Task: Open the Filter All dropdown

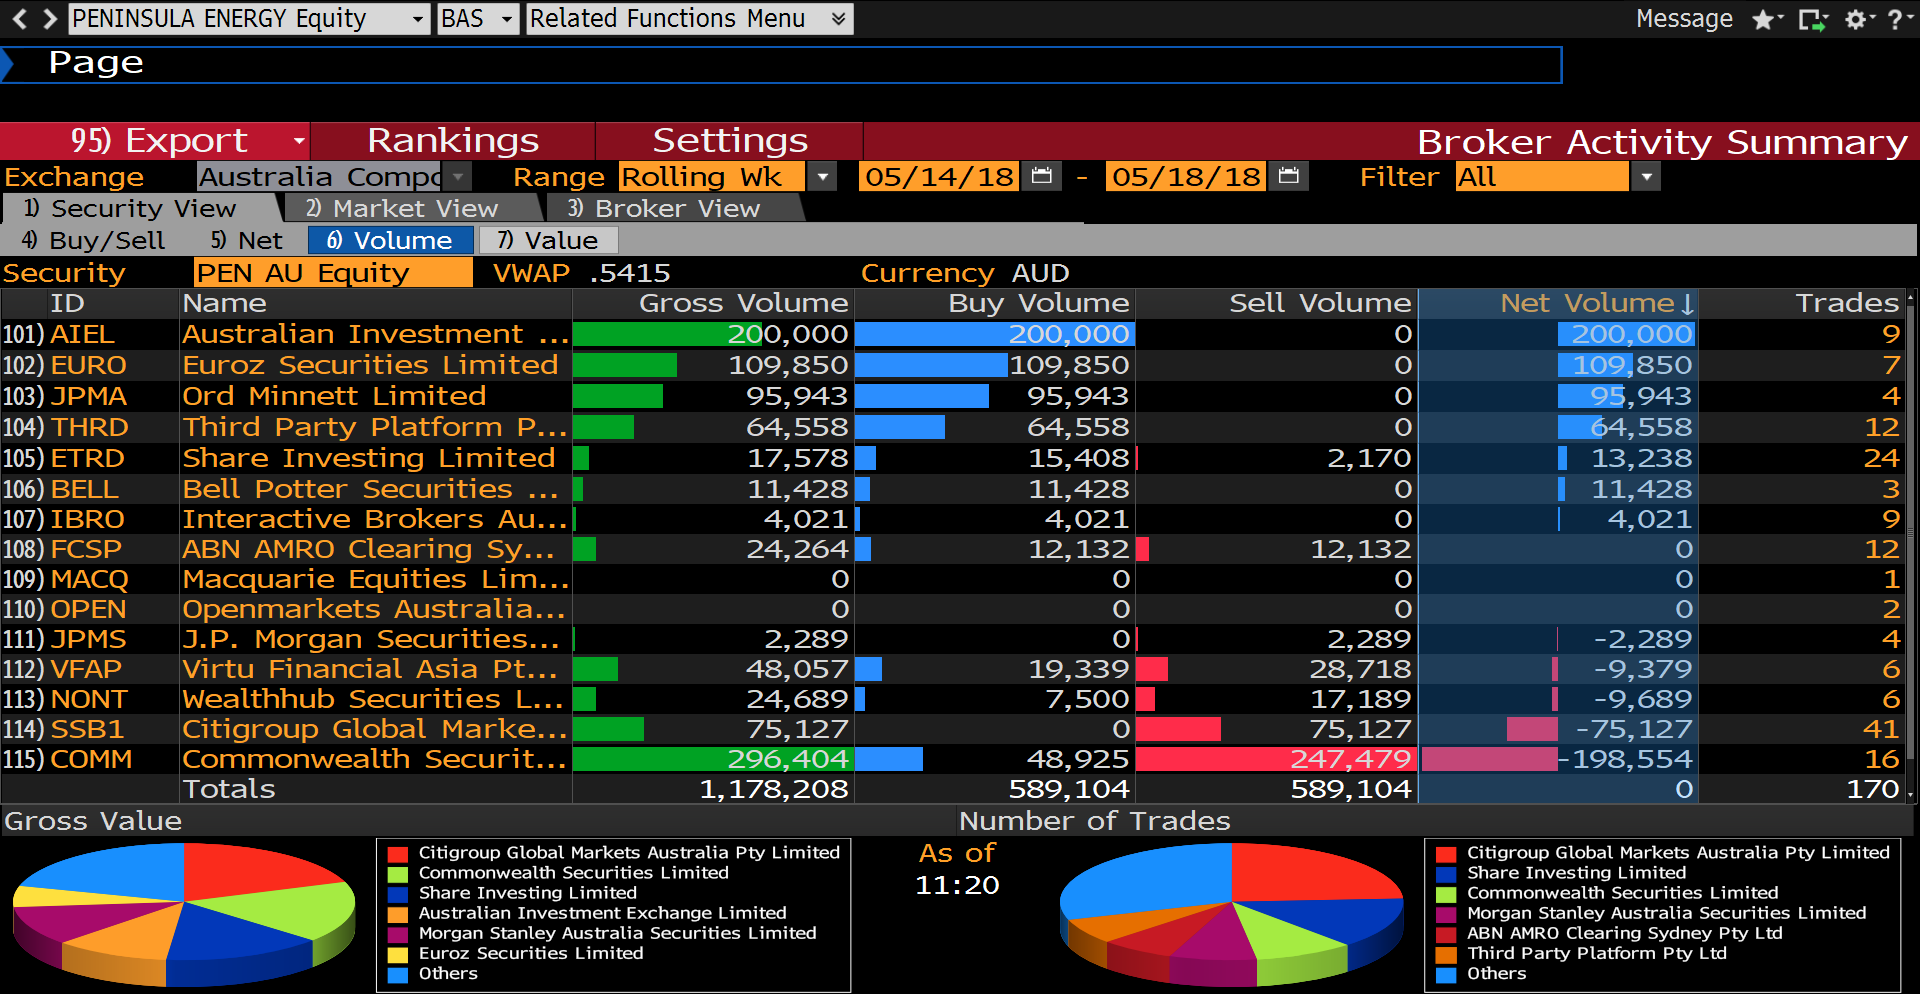Action: coord(1645,177)
